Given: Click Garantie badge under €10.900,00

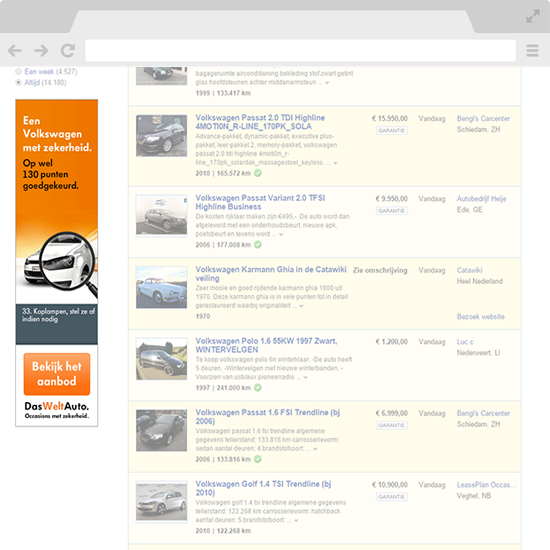Looking at the screenshot, I should 391,497.
